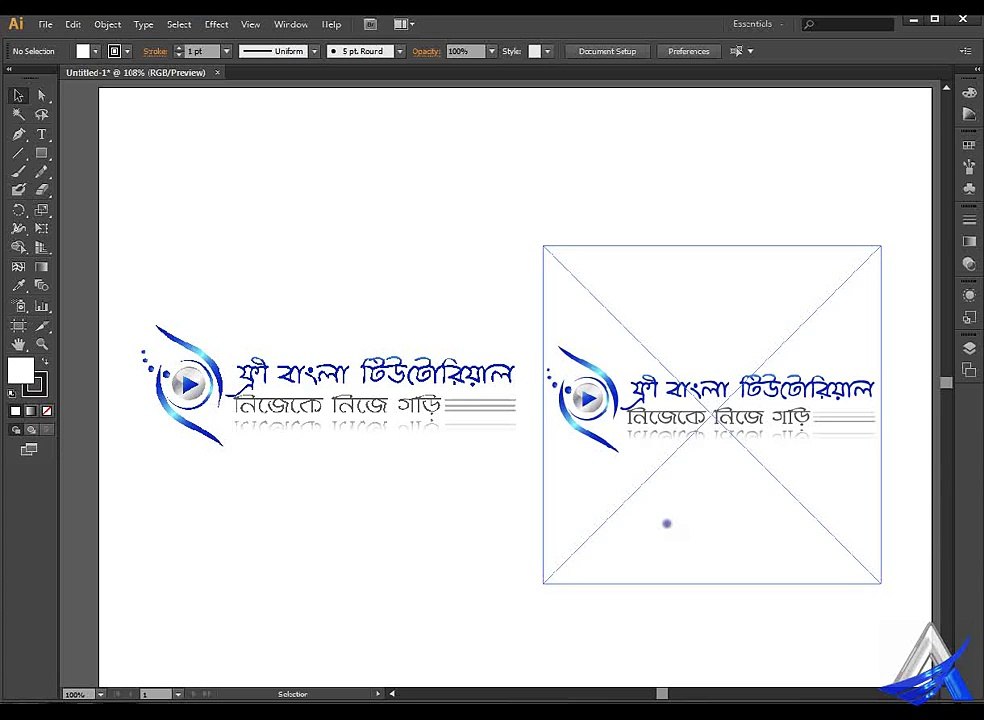This screenshot has height=720, width=984.
Task: Open the Object menu
Action: point(107,24)
